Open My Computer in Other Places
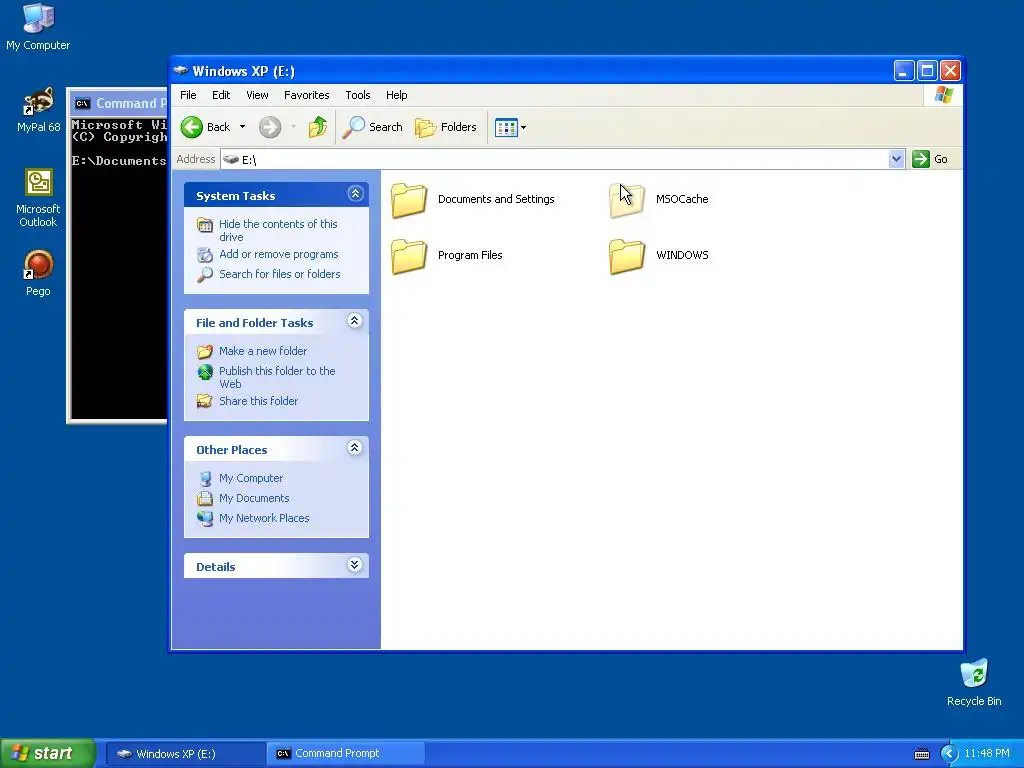 tap(251, 478)
